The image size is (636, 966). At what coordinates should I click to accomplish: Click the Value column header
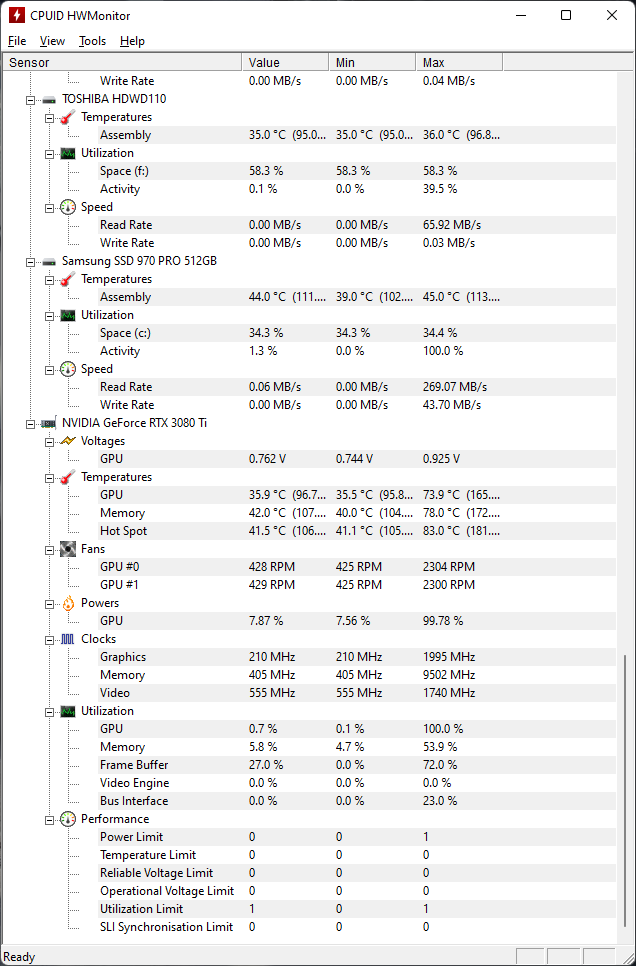click(285, 62)
